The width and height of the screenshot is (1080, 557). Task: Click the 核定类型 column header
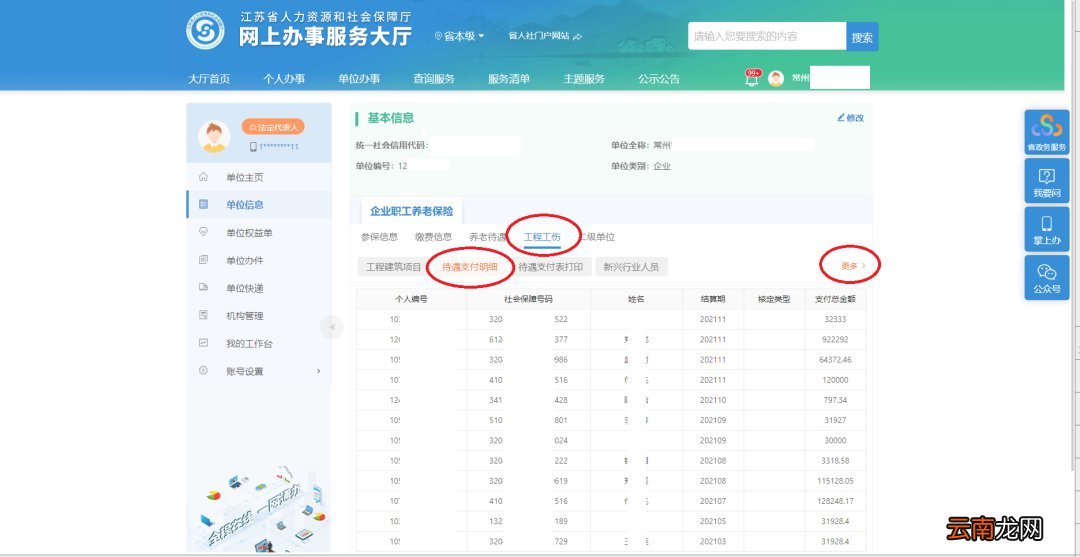(774, 299)
